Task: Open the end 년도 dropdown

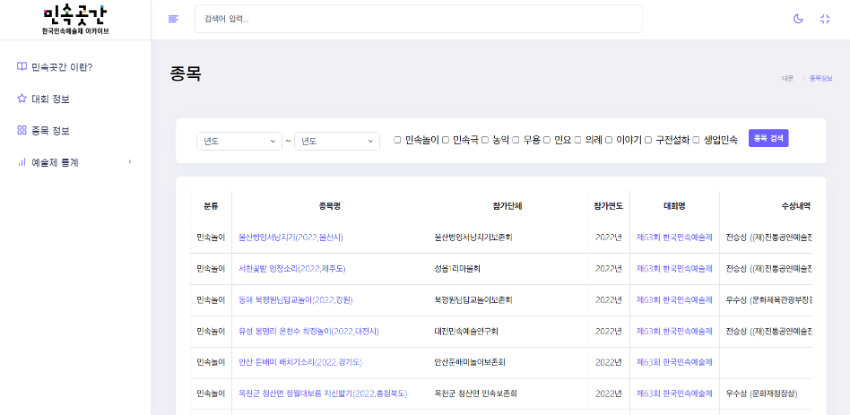Action: [337, 142]
